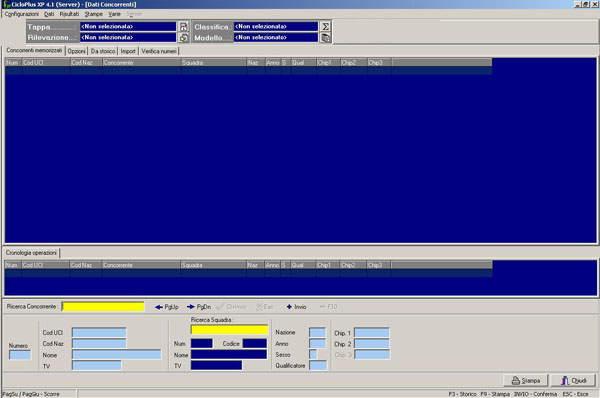Image resolution: width=600 pixels, height=398 pixels.
Task: Click the Numero input box
Action: [x=20, y=355]
